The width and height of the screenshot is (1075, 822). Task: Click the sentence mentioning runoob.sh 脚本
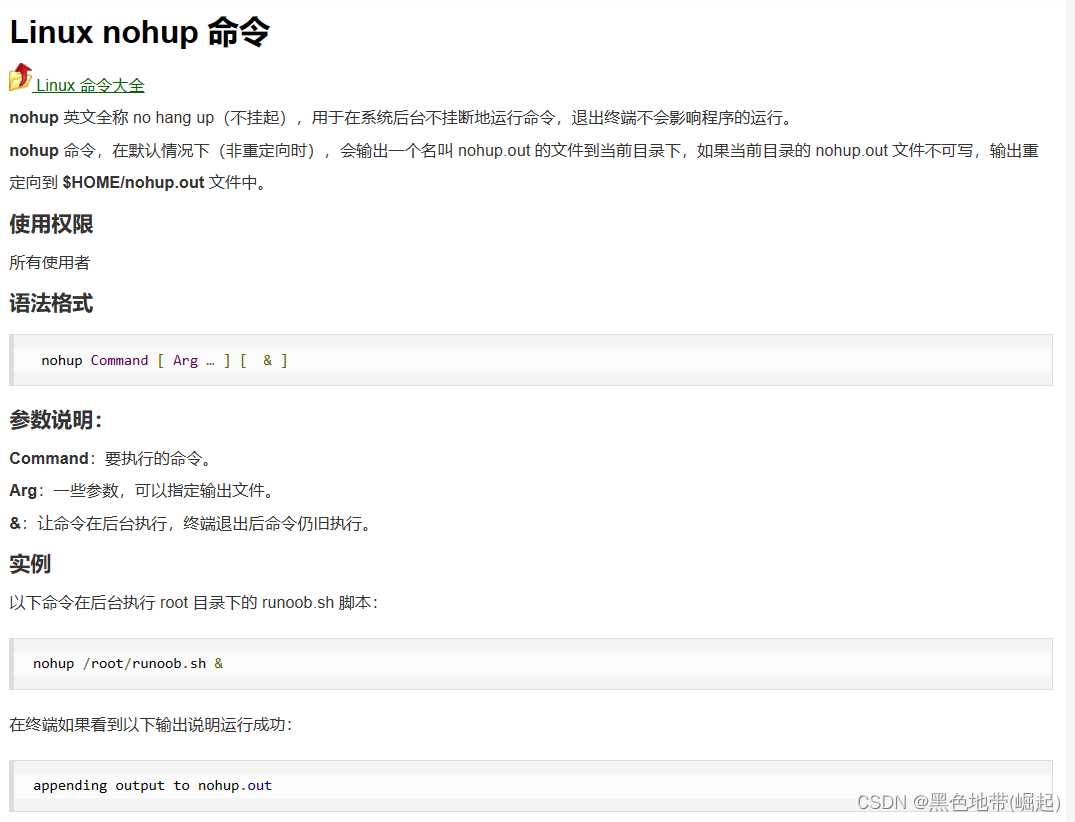tap(194, 603)
